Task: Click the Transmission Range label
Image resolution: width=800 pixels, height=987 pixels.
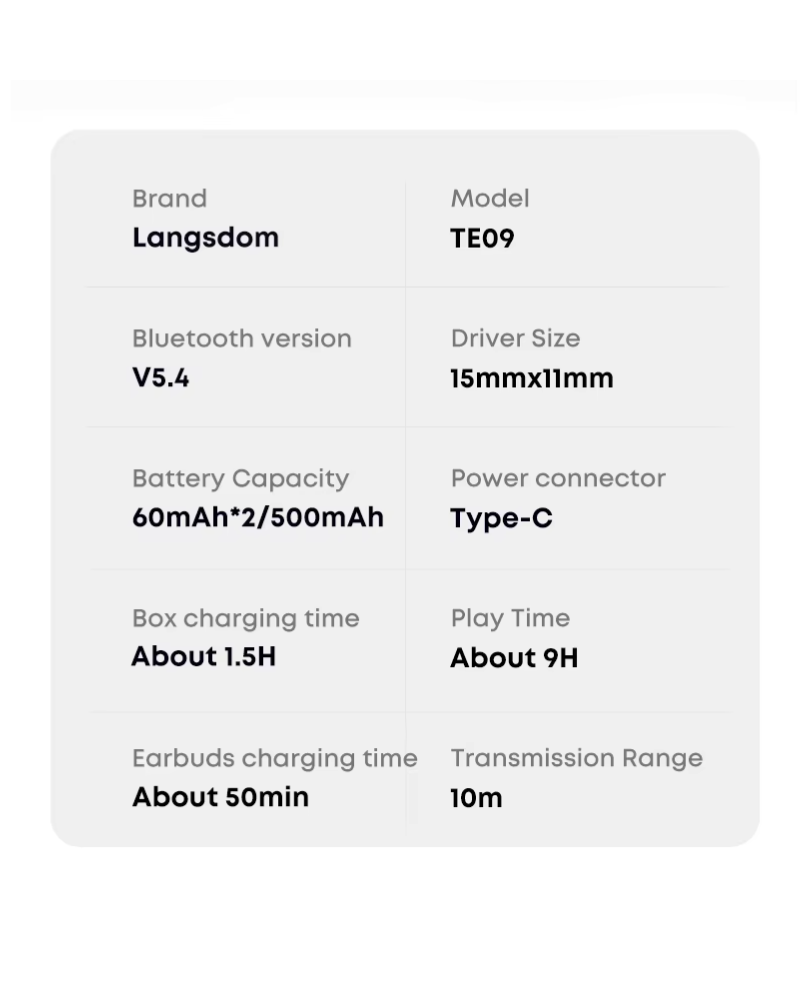Action: pos(577,759)
